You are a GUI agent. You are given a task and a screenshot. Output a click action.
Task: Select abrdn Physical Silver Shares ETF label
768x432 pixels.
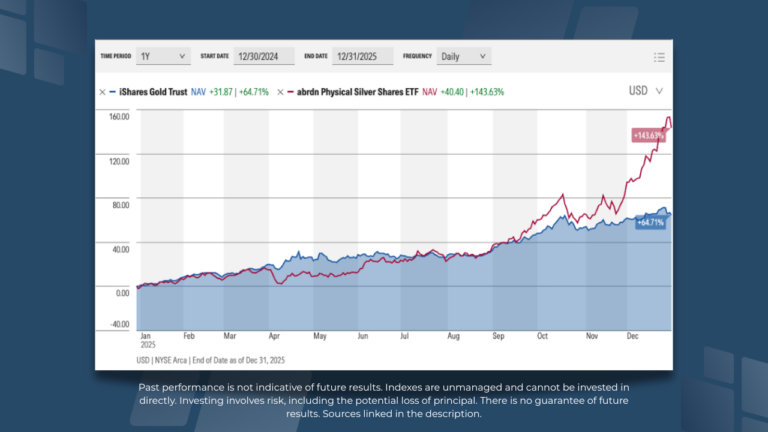(355, 91)
